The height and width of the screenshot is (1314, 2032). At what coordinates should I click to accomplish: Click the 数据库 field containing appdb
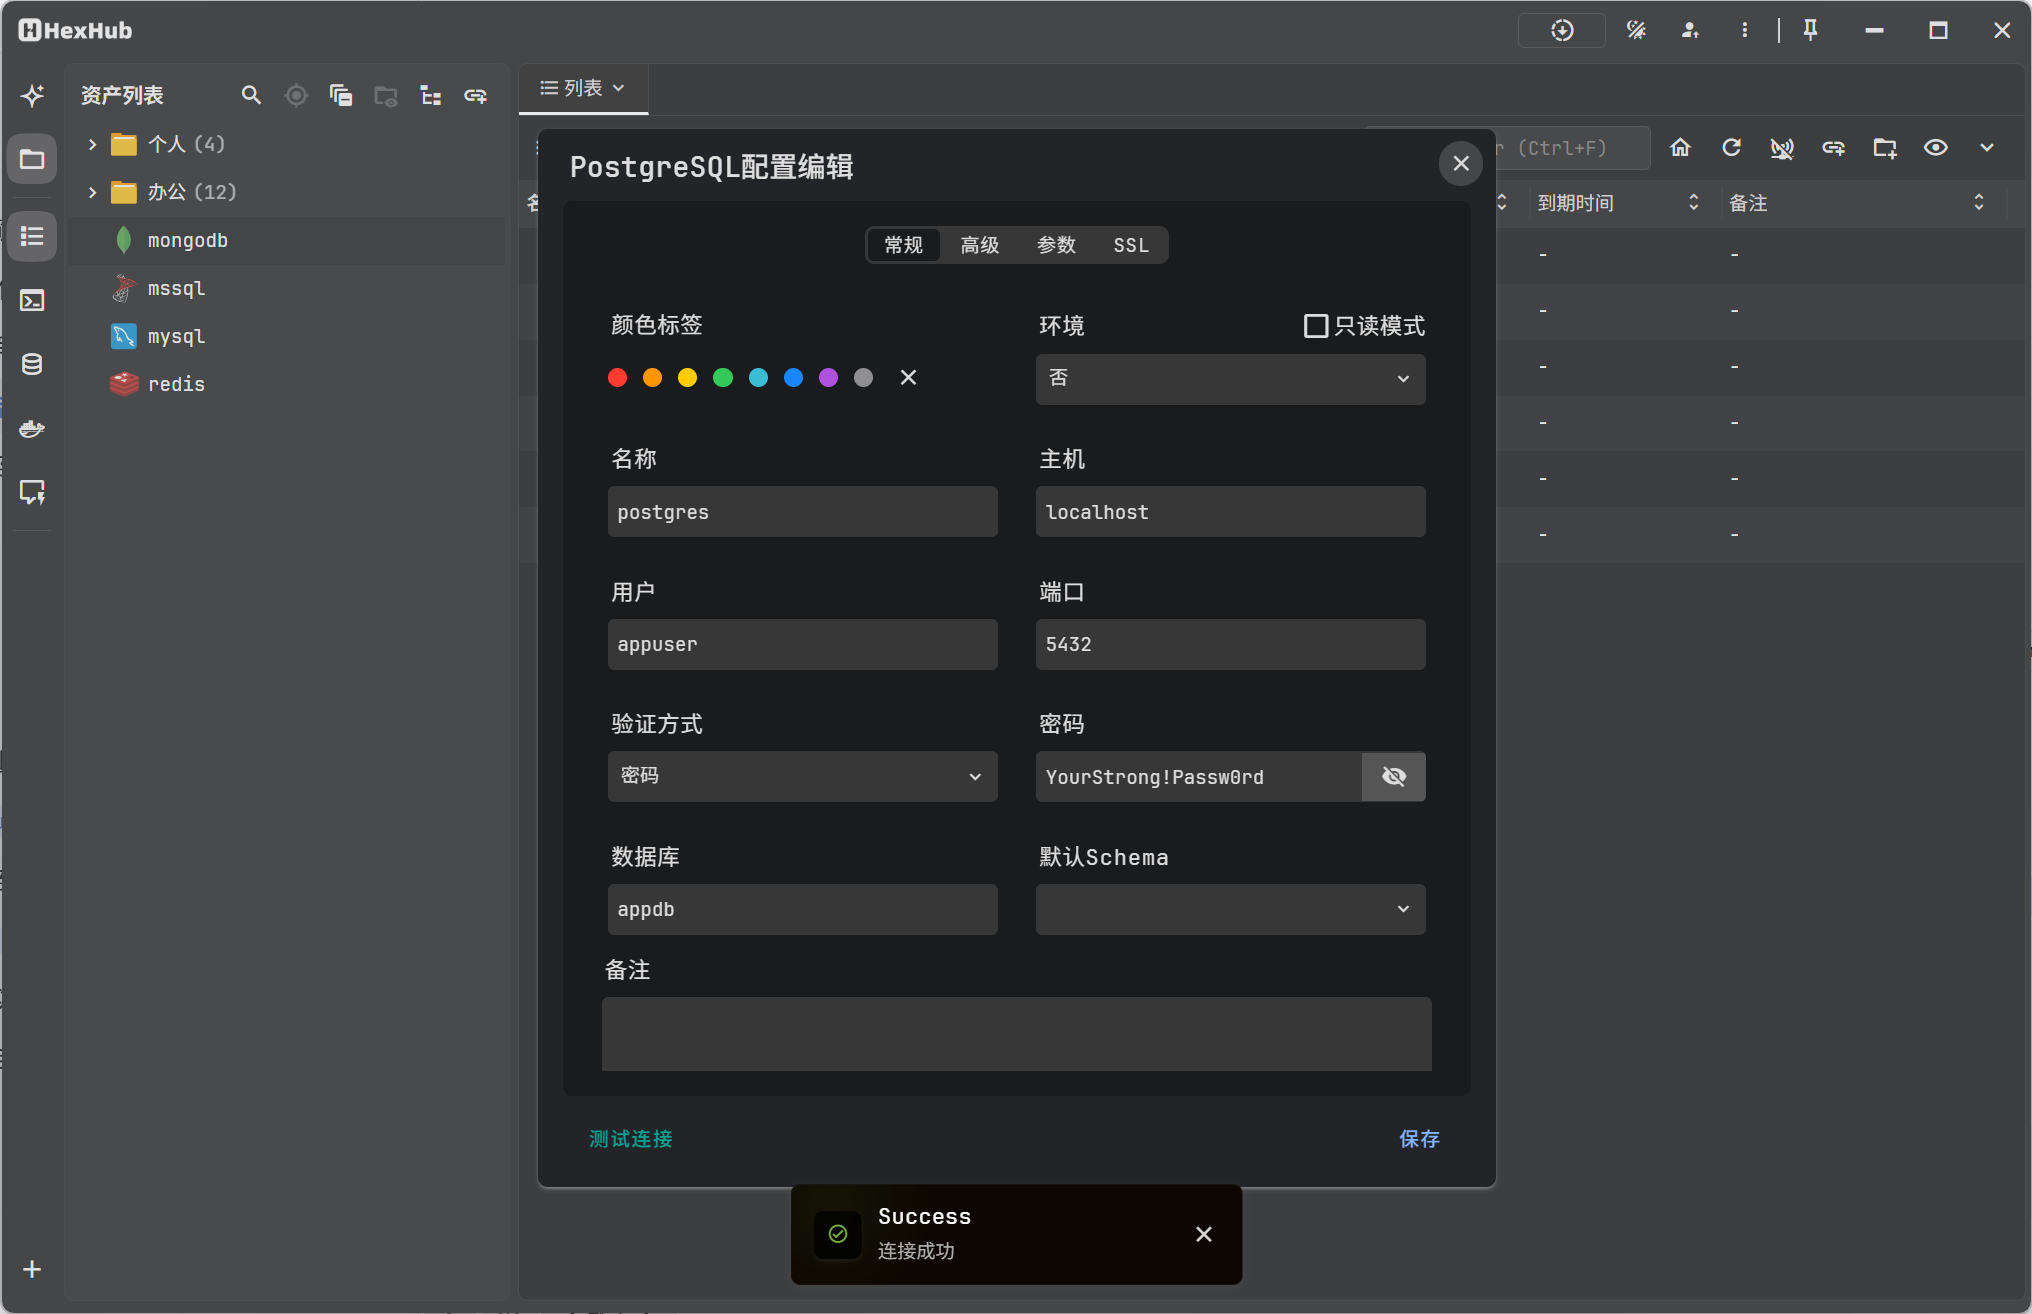(x=802, y=909)
